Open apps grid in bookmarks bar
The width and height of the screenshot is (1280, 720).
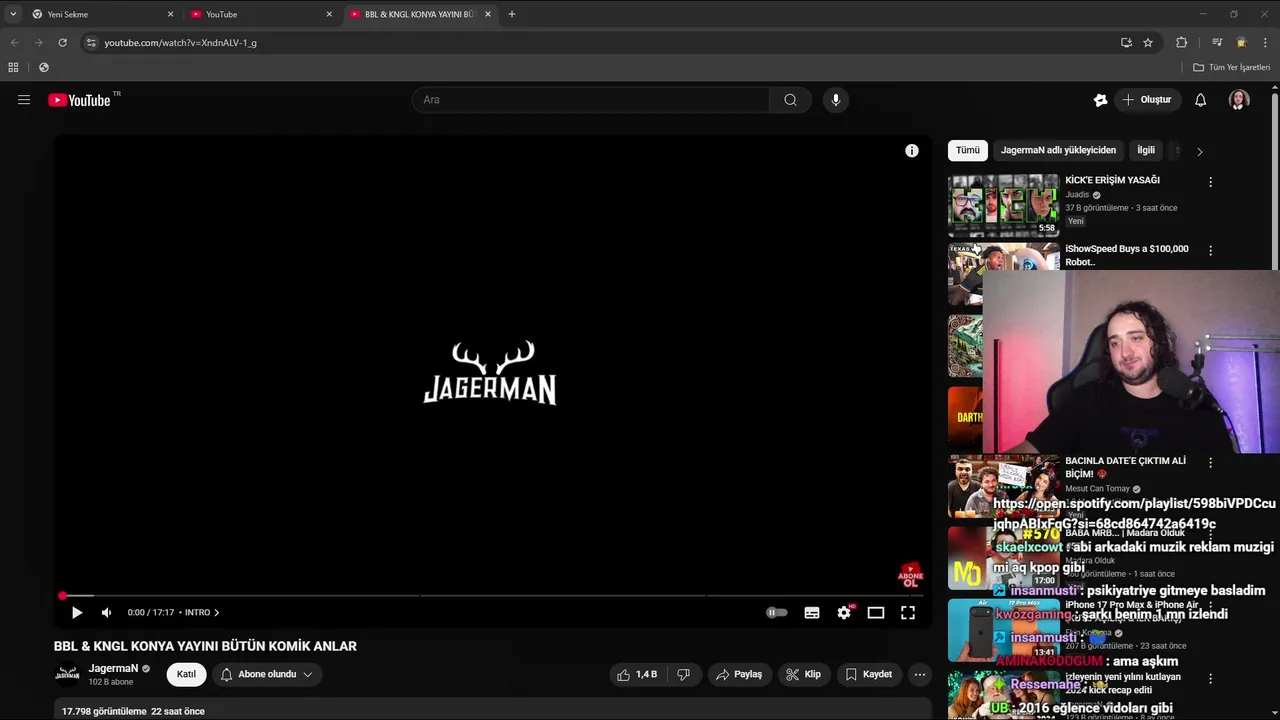point(13,68)
